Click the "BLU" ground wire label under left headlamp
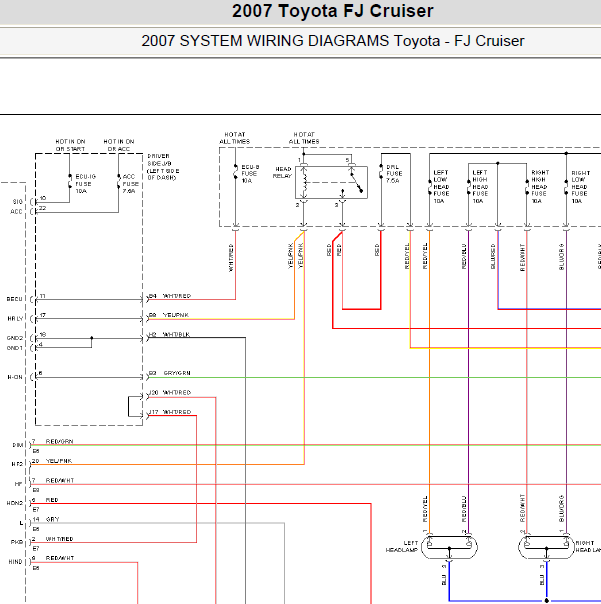The width and height of the screenshot is (601, 604). click(x=444, y=580)
